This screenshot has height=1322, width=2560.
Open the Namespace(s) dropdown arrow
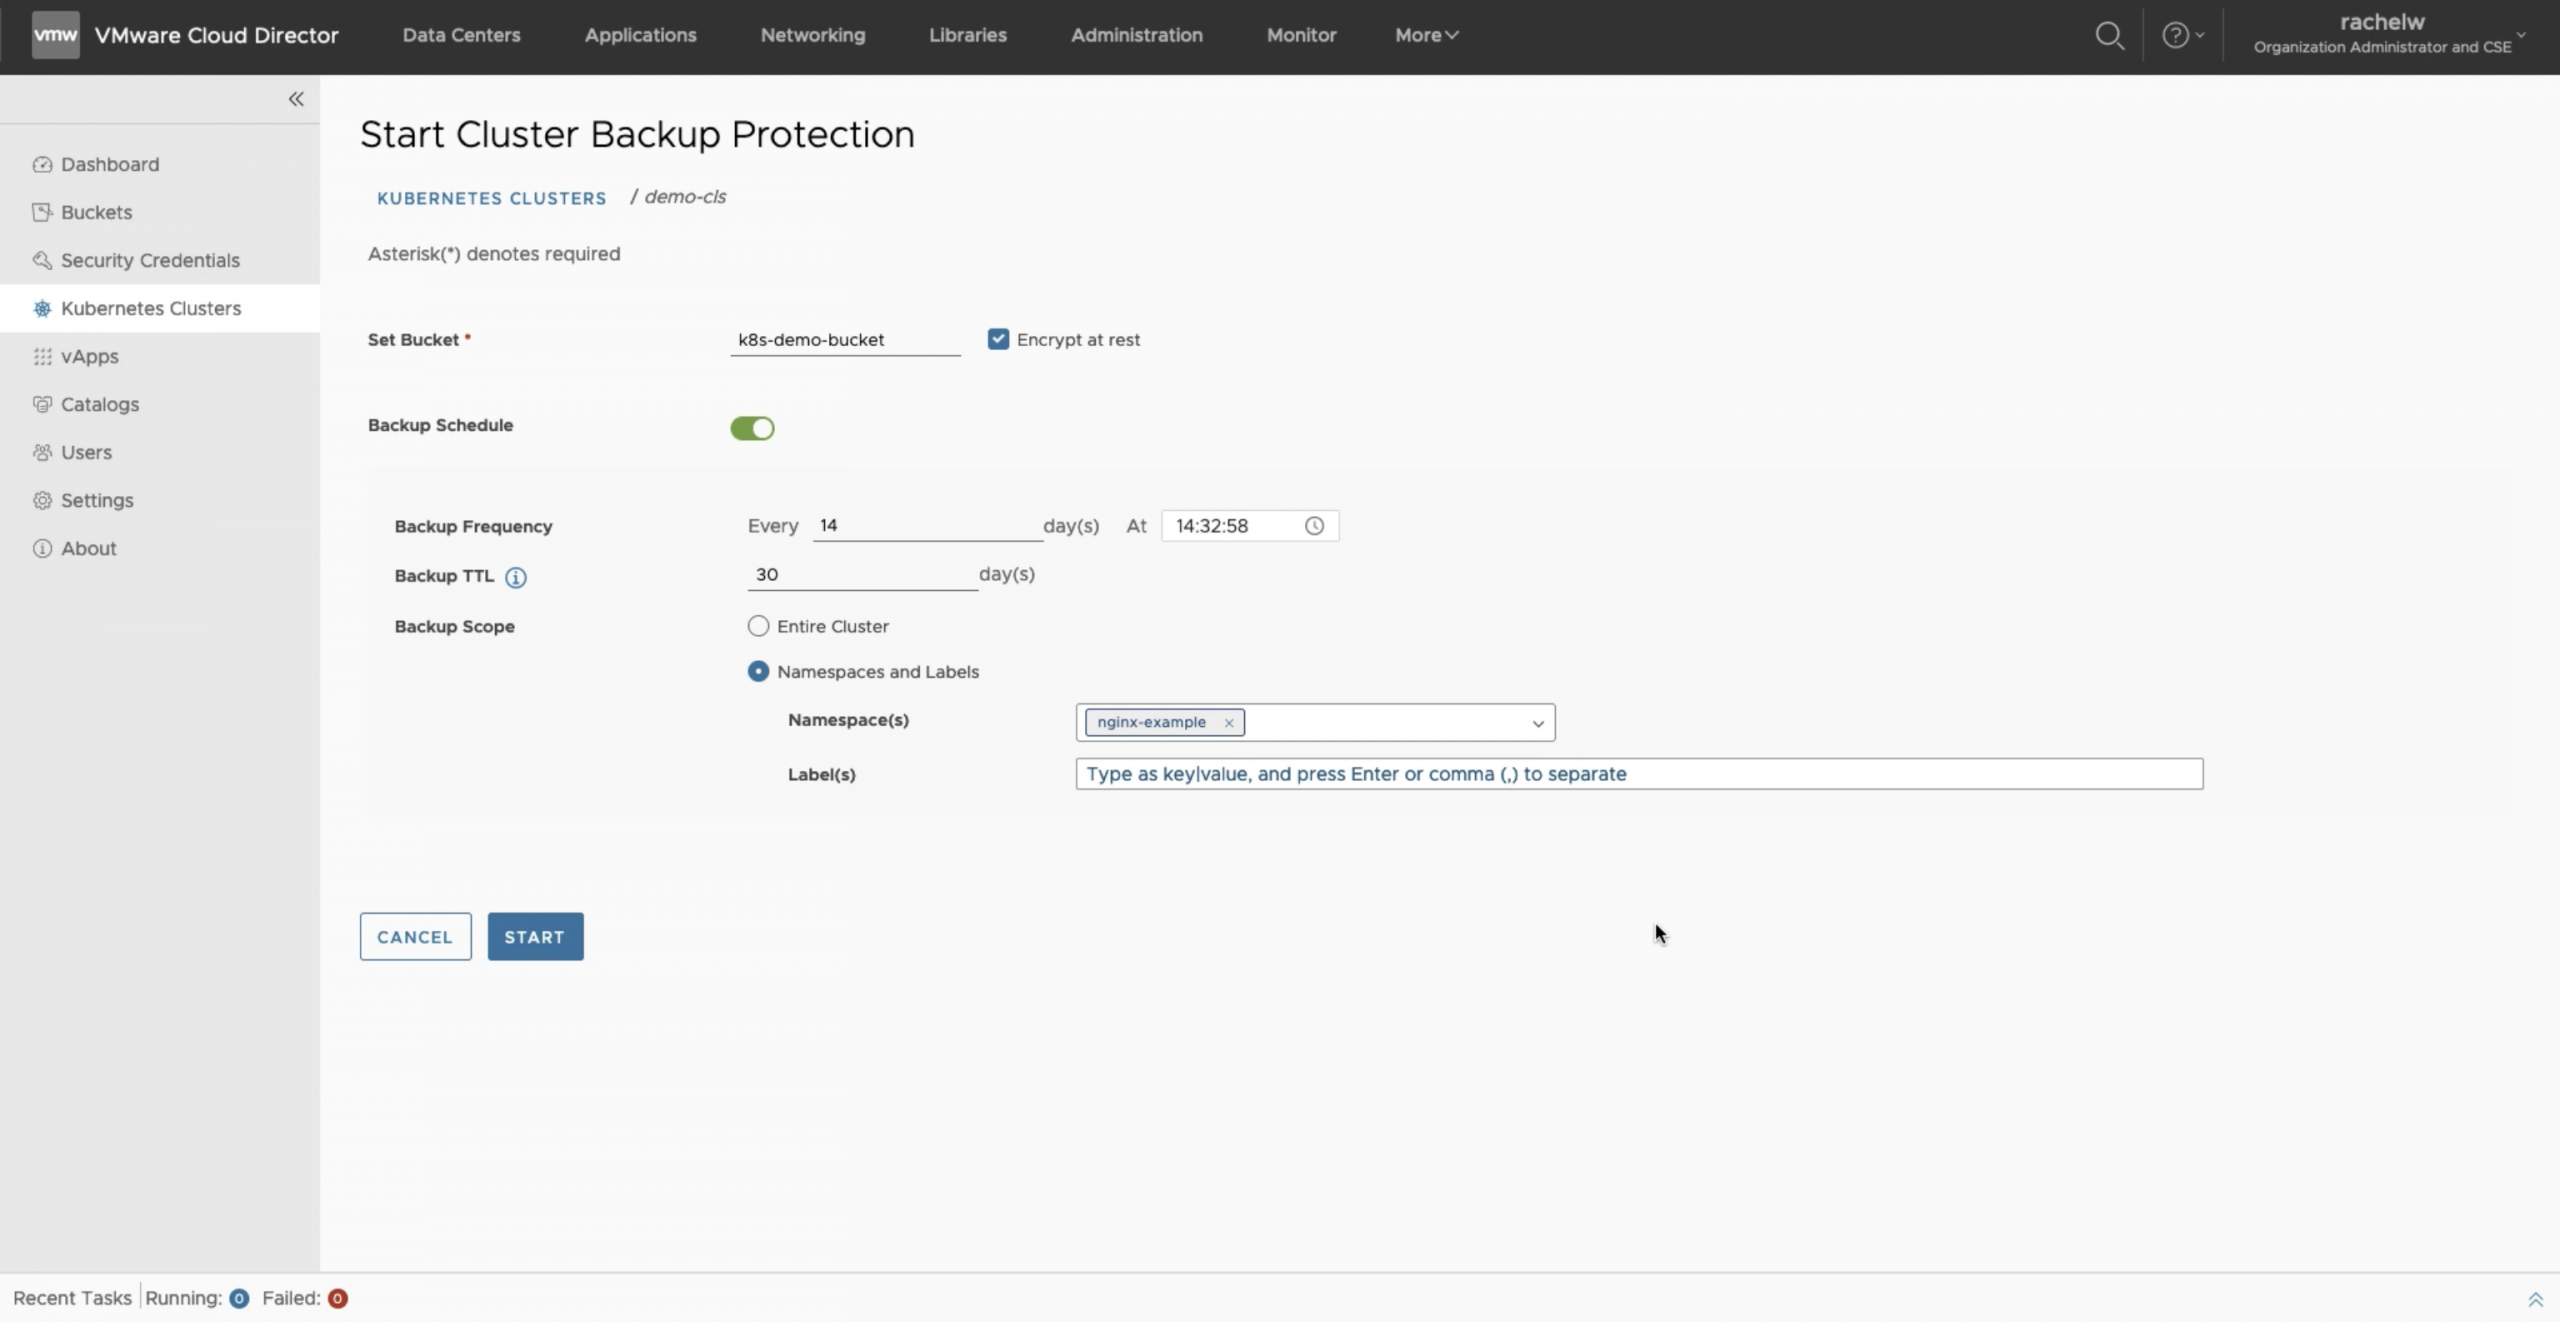click(1537, 723)
